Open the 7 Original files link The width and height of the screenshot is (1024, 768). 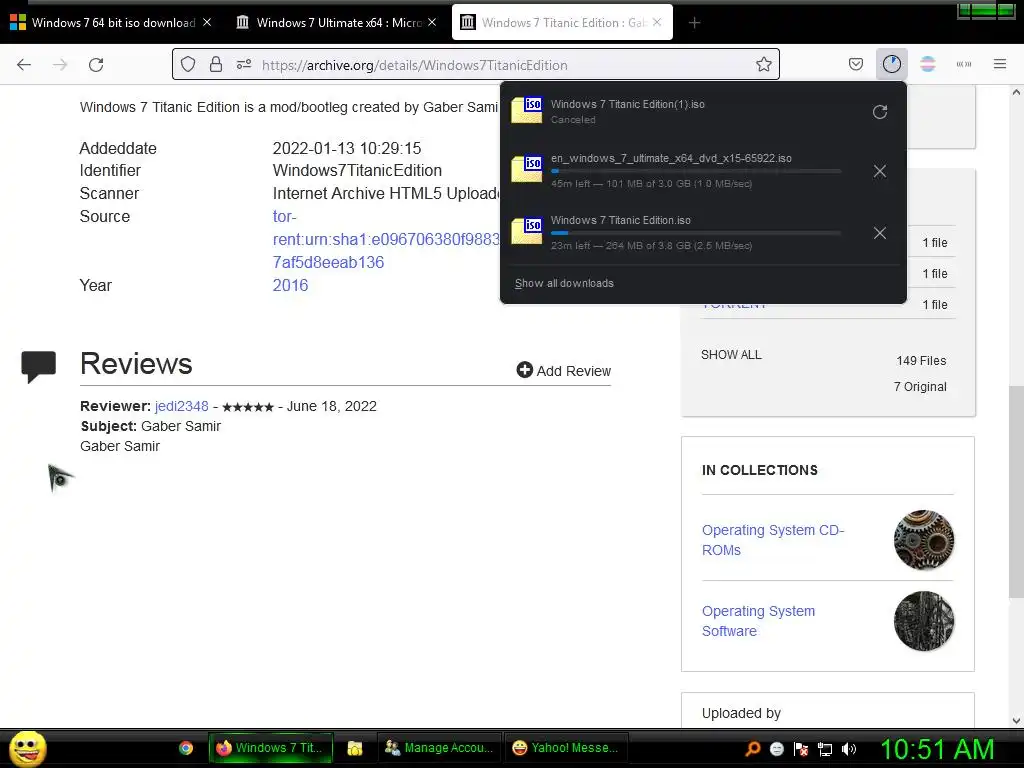(920, 387)
